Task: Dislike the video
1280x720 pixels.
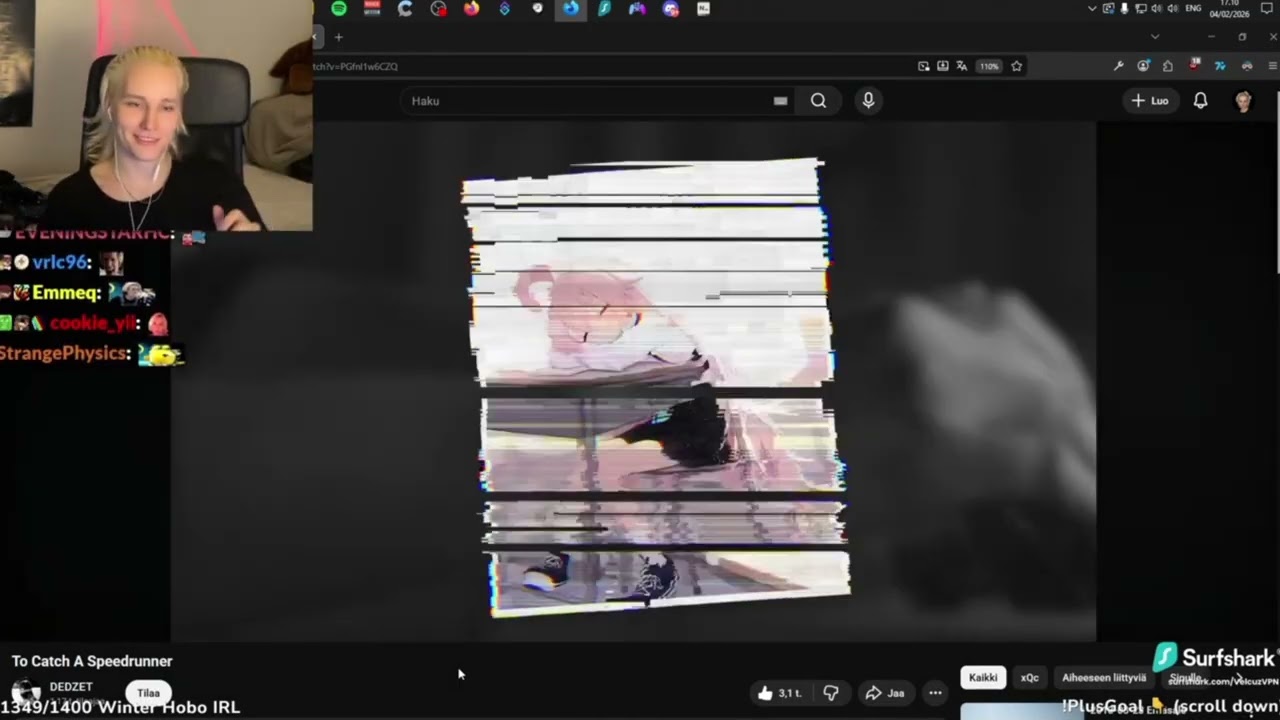Action: (x=830, y=693)
